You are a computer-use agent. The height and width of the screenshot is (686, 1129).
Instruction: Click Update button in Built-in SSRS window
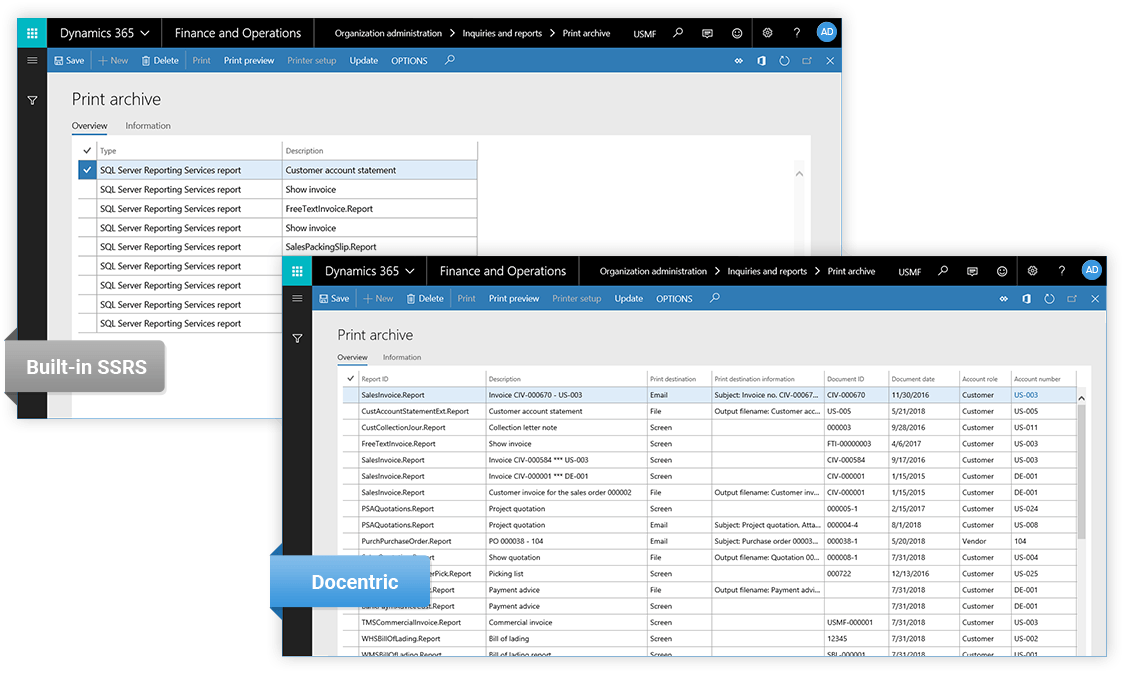coord(364,61)
